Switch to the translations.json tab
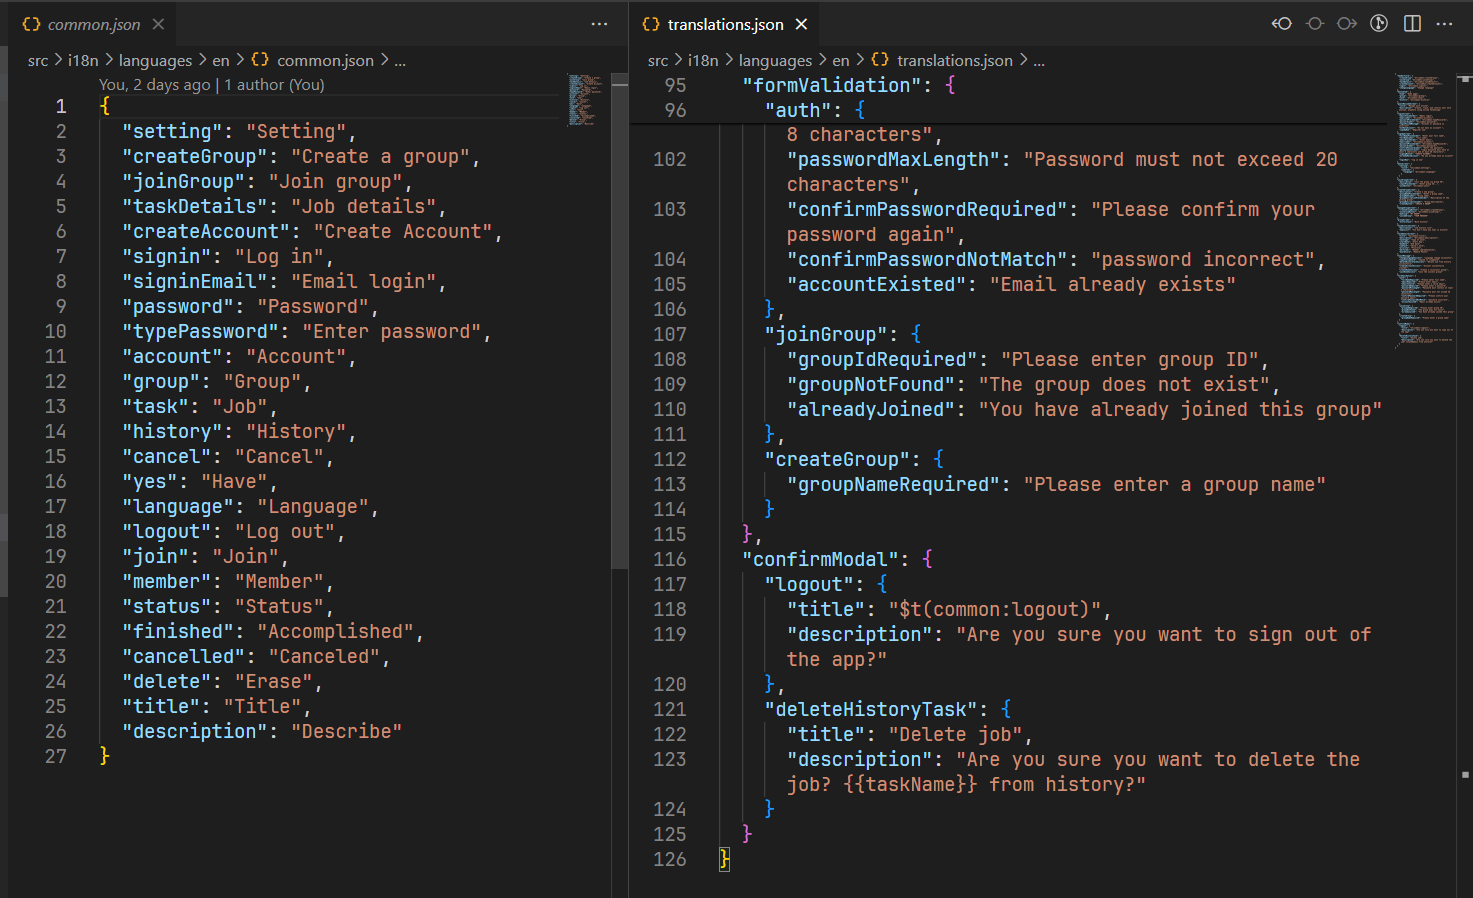 point(725,24)
